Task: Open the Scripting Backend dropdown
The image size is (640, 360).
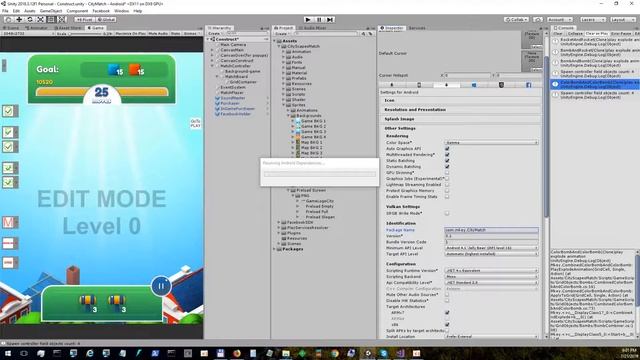Action: pyautogui.click(x=491, y=276)
